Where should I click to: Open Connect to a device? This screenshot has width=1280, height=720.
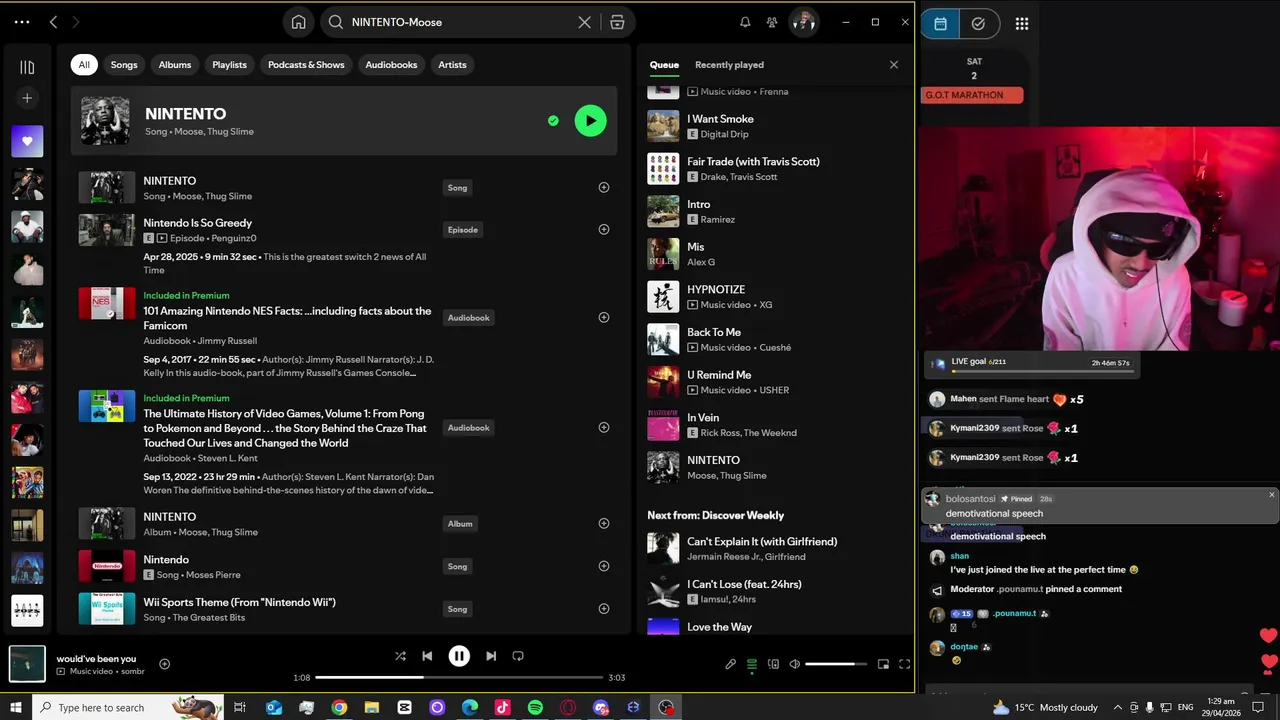click(773, 664)
